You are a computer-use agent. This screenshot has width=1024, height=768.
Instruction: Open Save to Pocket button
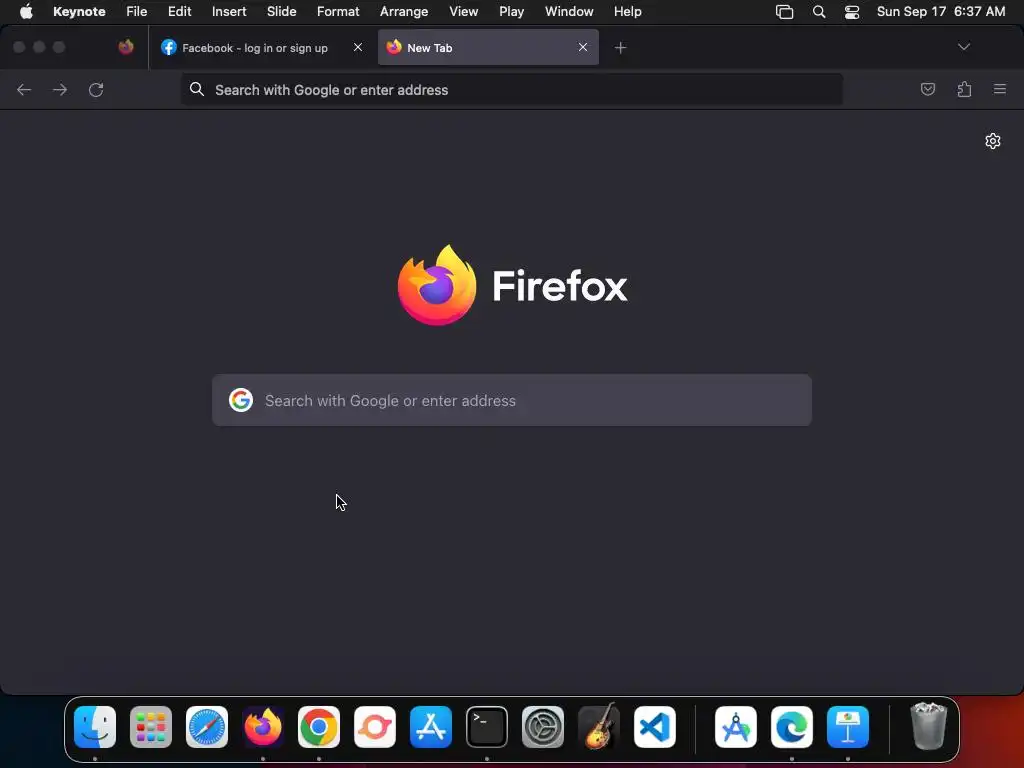coord(927,89)
